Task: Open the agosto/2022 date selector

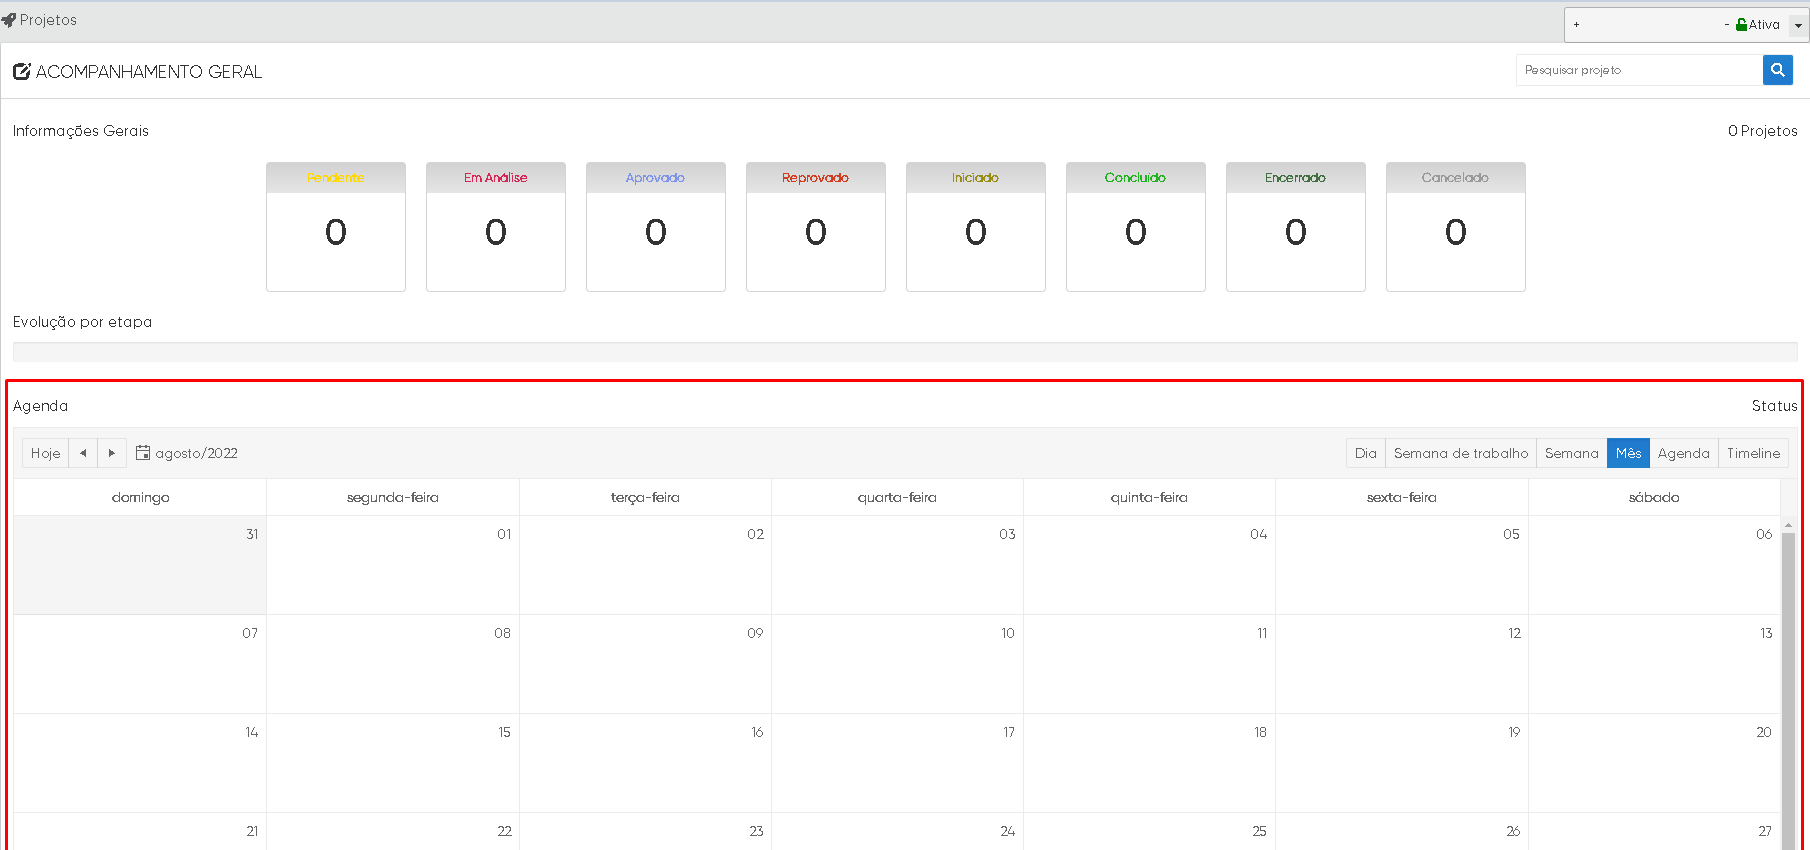Action: tap(187, 453)
